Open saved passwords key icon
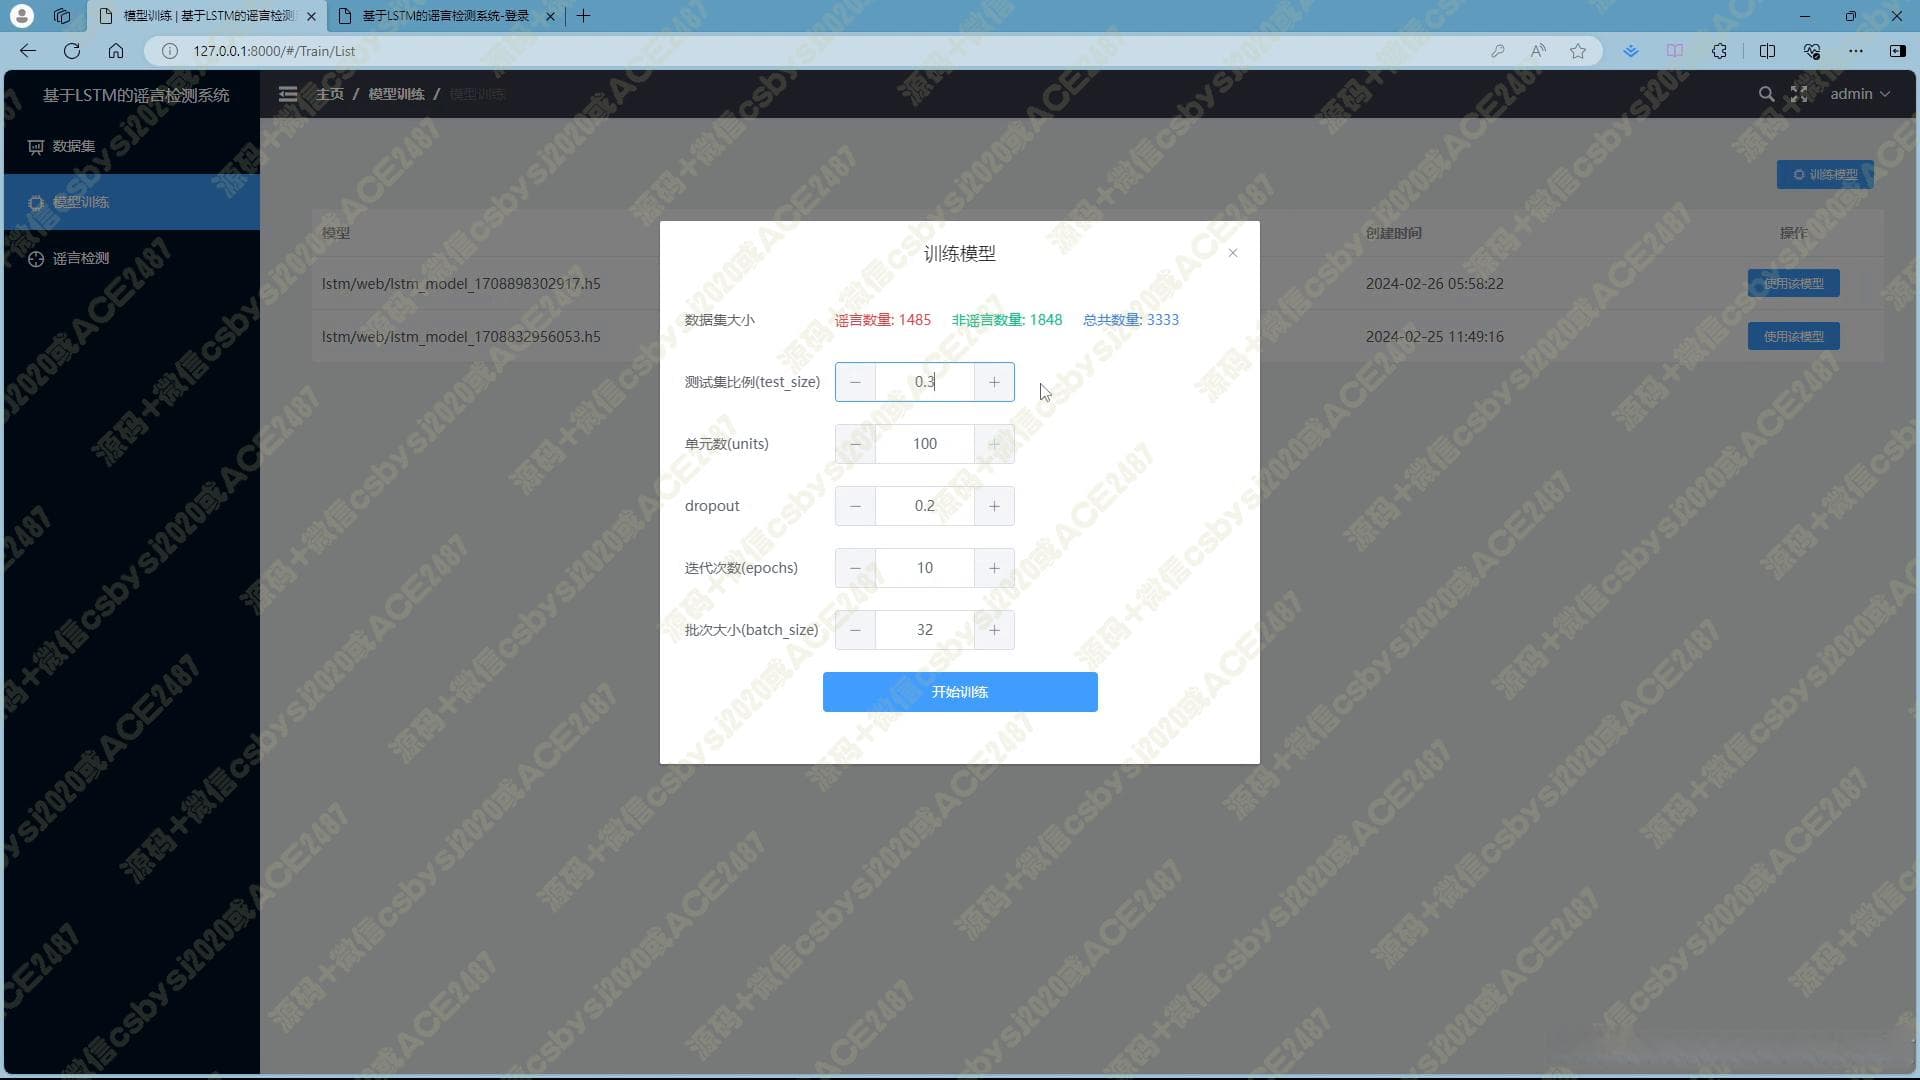This screenshot has height=1080, width=1920. click(1497, 51)
